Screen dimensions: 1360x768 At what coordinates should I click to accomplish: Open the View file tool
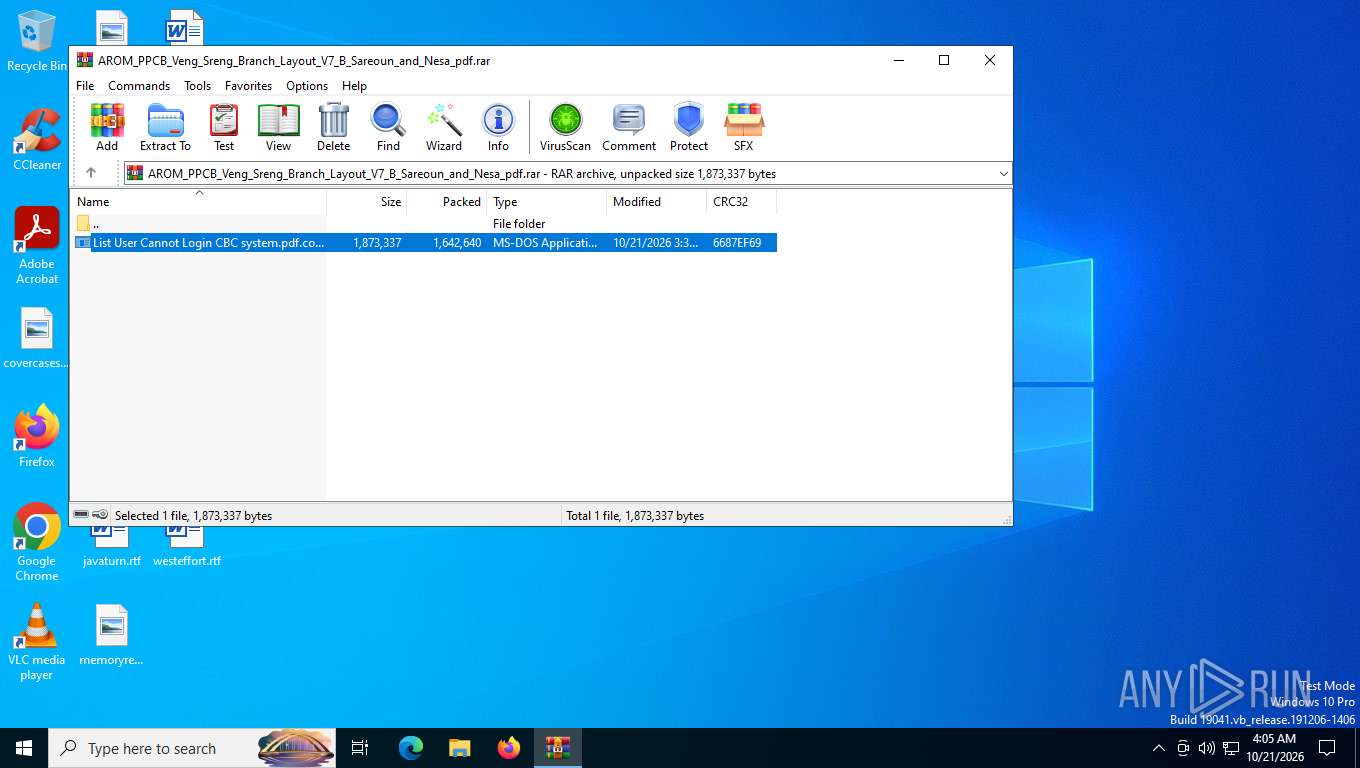coord(278,127)
